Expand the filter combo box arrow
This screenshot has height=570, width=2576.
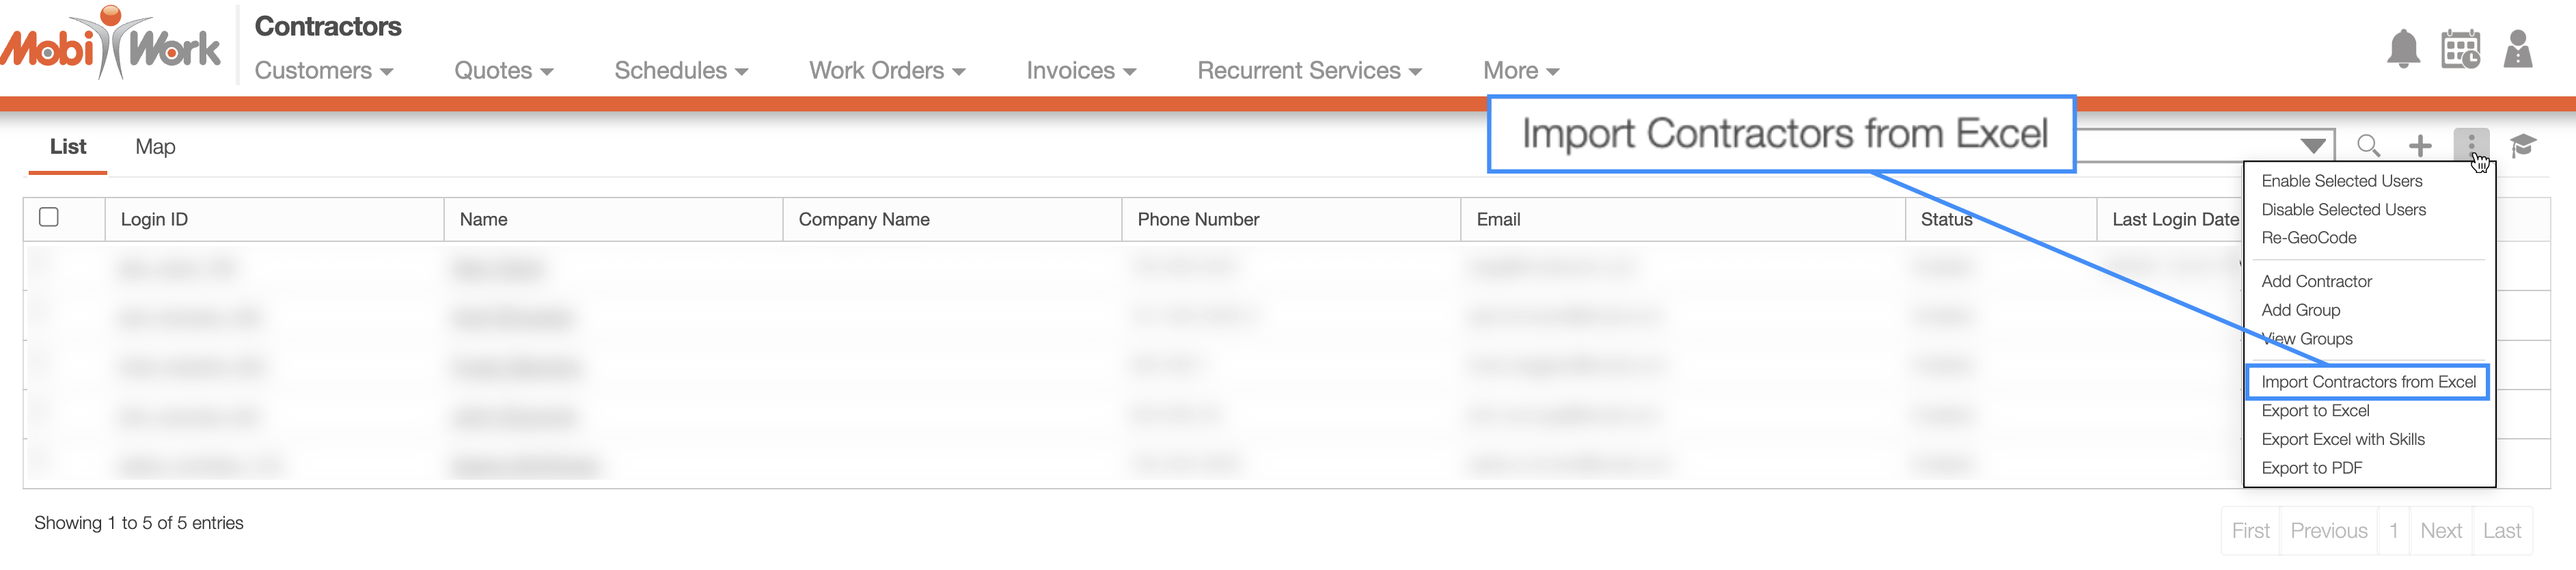[x=2312, y=146]
